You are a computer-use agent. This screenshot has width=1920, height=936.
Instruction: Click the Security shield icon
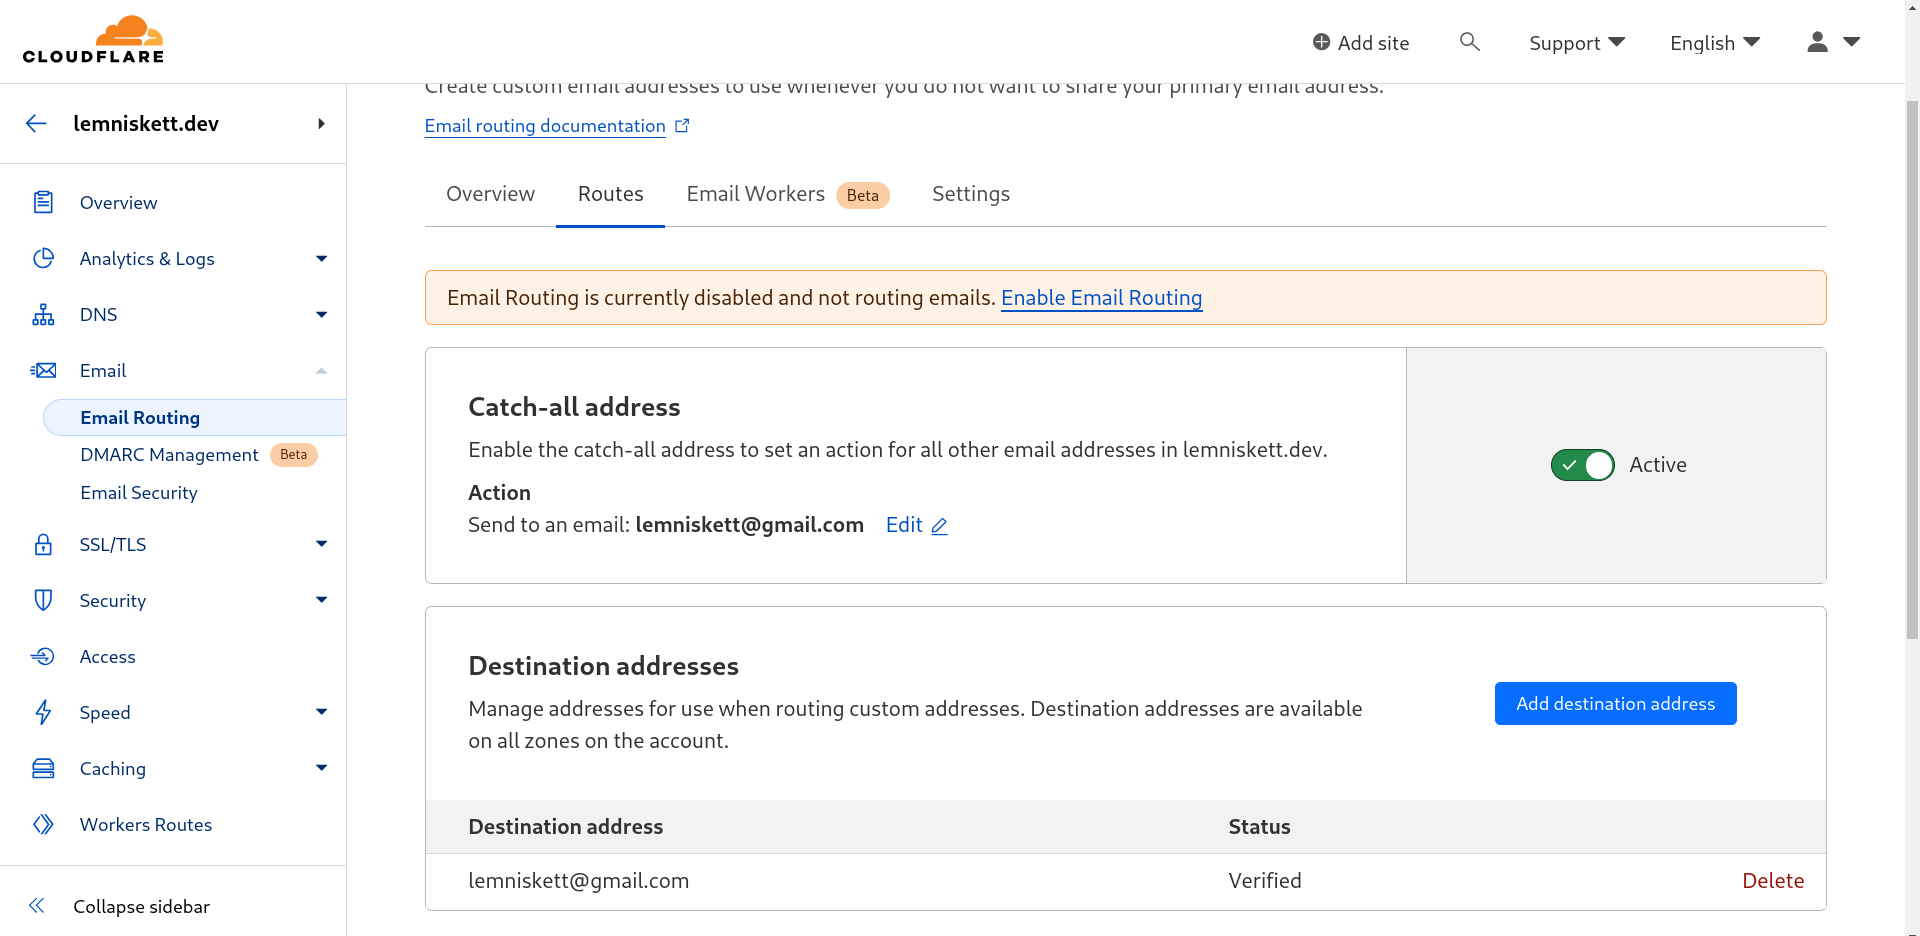coord(43,600)
